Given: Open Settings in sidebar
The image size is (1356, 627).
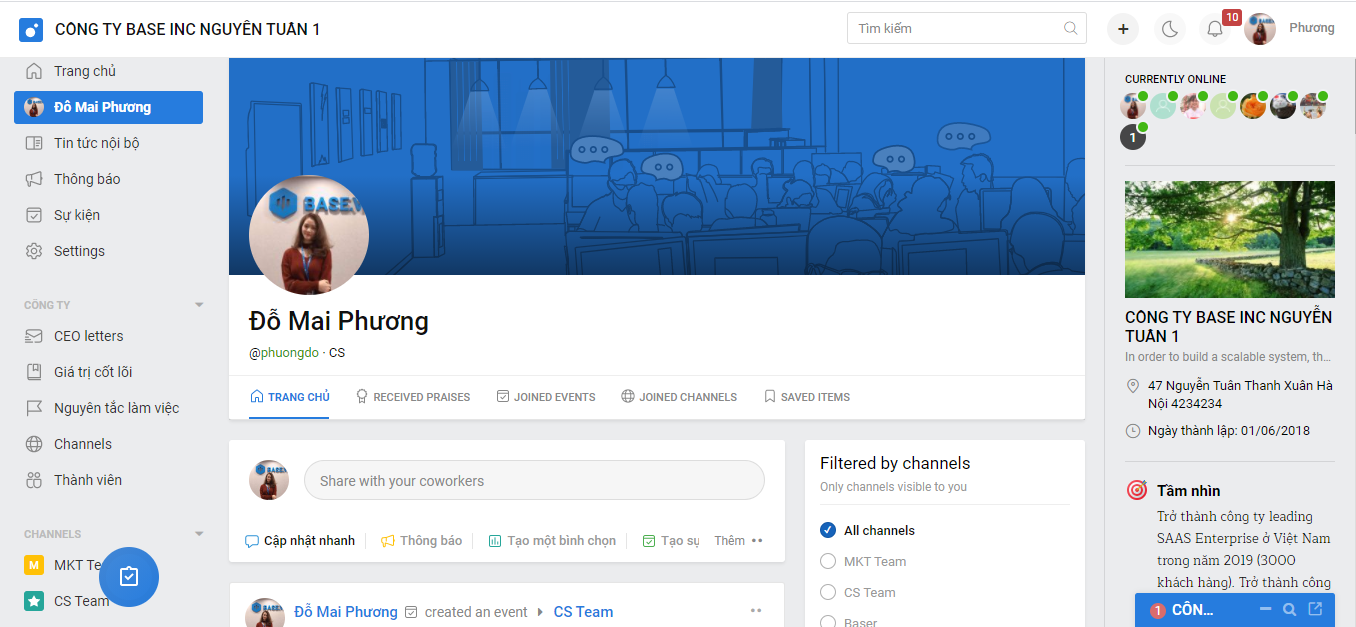Looking at the screenshot, I should (x=79, y=251).
